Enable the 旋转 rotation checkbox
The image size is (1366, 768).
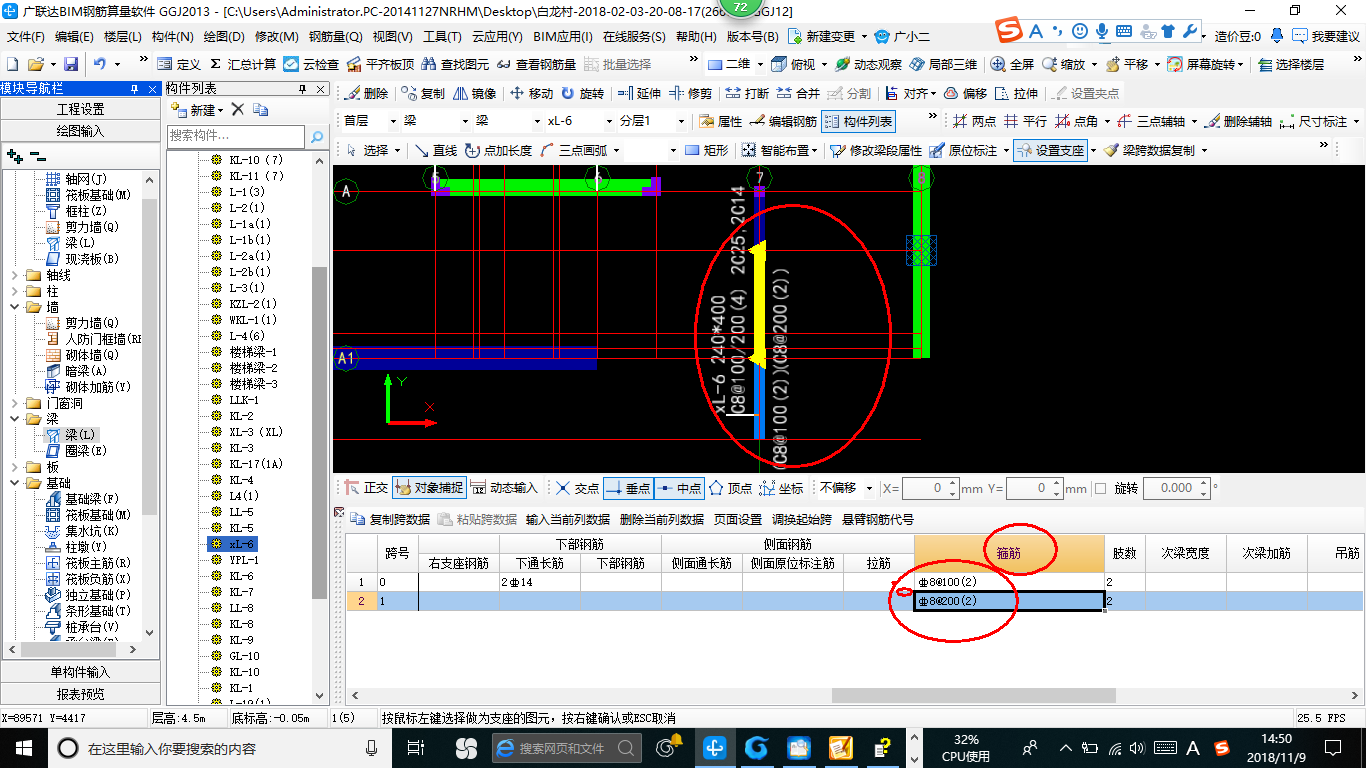click(x=1101, y=489)
